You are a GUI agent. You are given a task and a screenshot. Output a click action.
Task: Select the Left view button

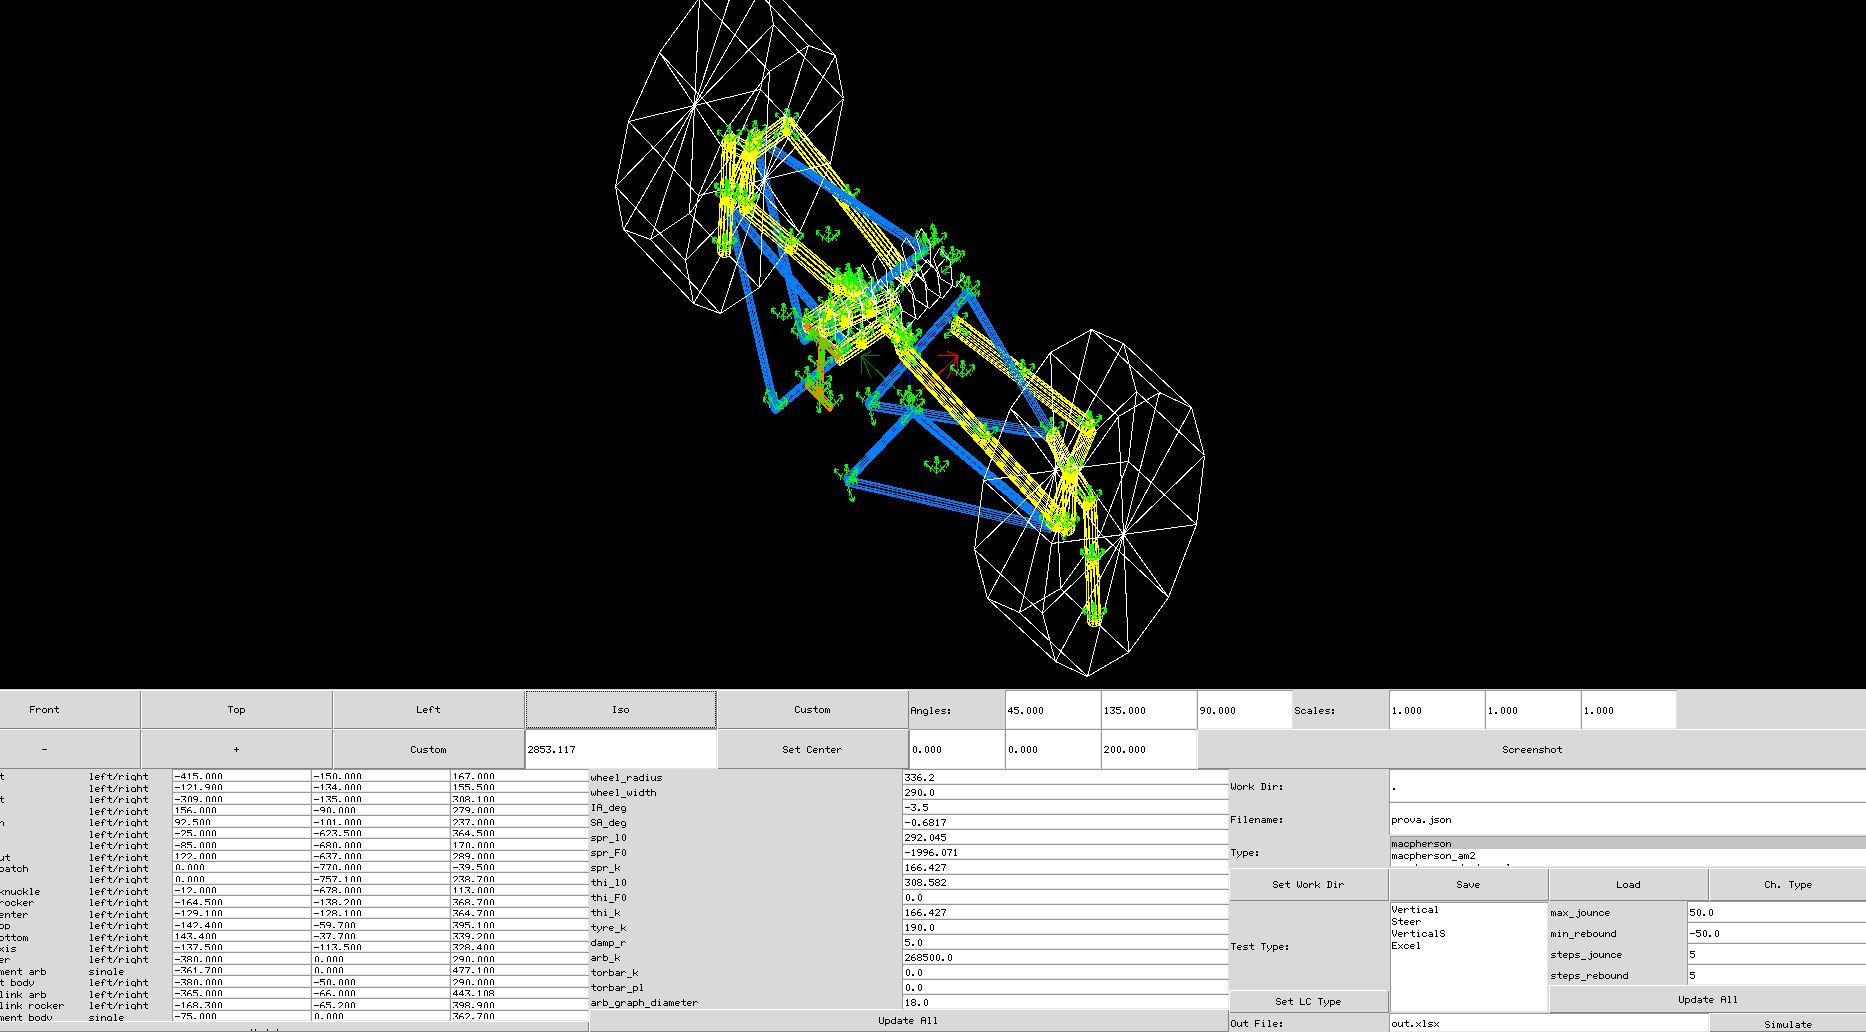[428, 710]
